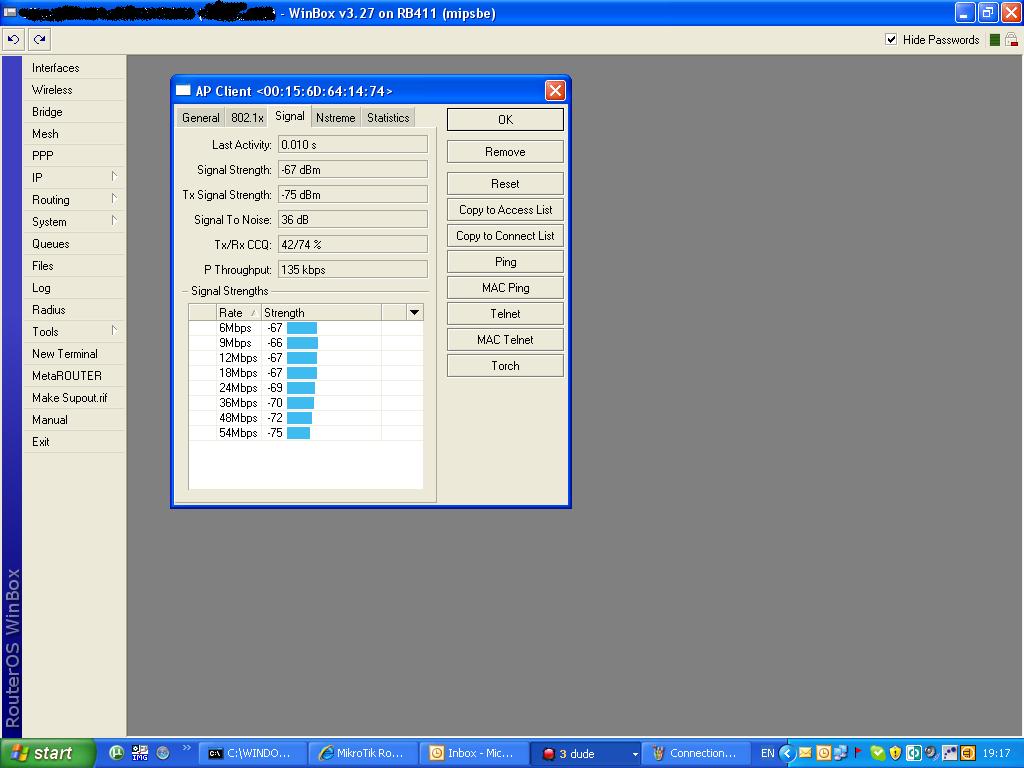Click the Torch button
1024x768 pixels.
505,366
